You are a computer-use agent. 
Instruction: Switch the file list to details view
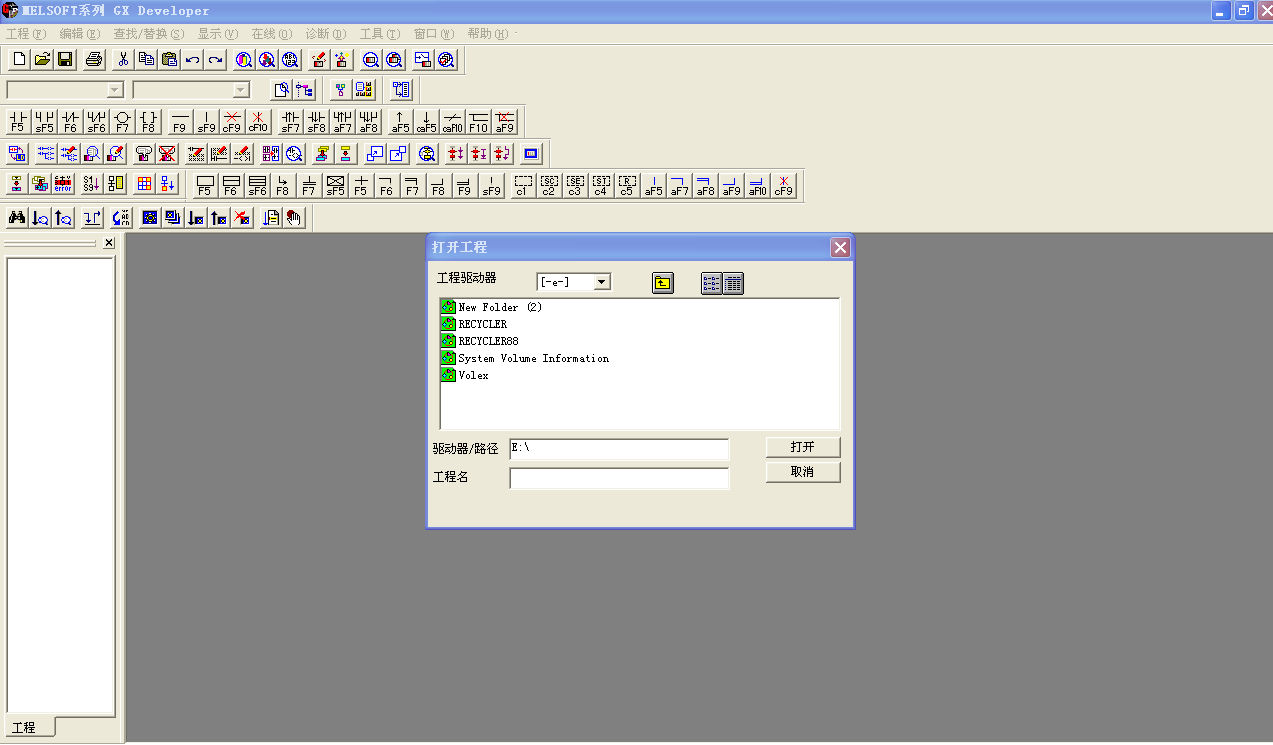(x=733, y=283)
